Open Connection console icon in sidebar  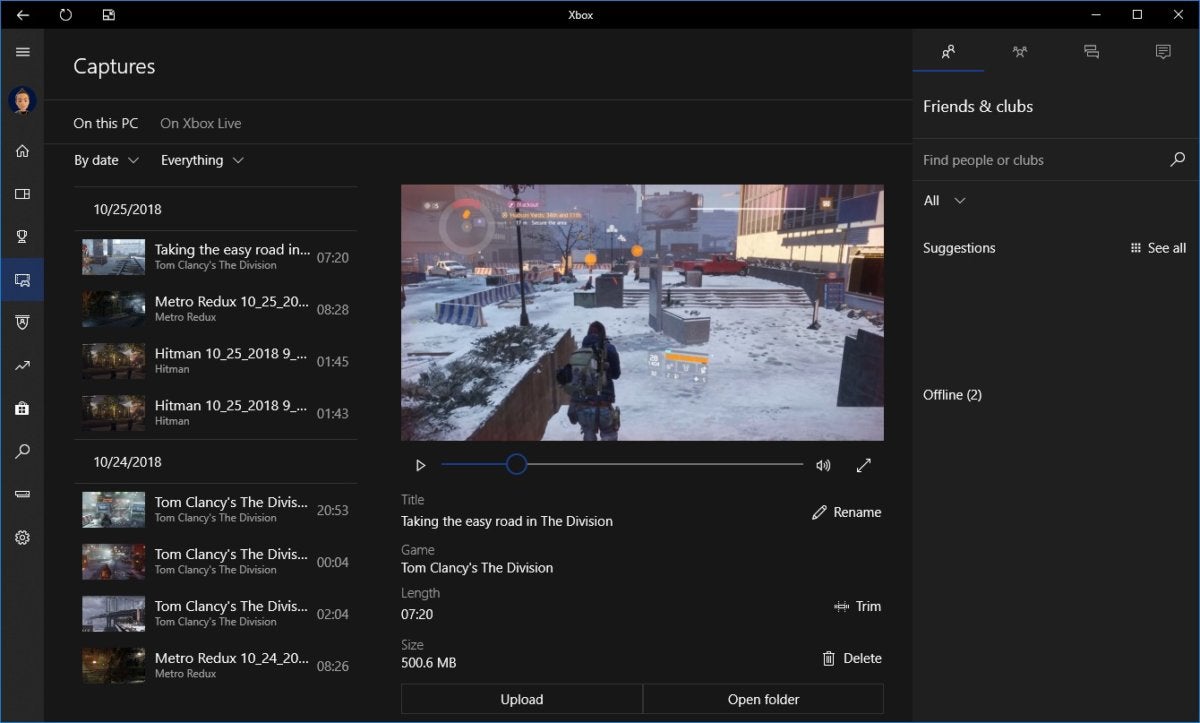pyautogui.click(x=22, y=494)
